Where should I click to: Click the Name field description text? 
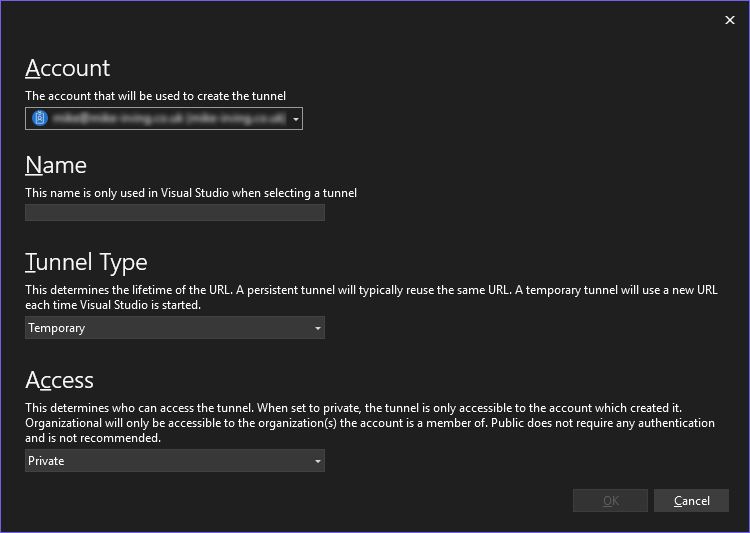coord(190,193)
